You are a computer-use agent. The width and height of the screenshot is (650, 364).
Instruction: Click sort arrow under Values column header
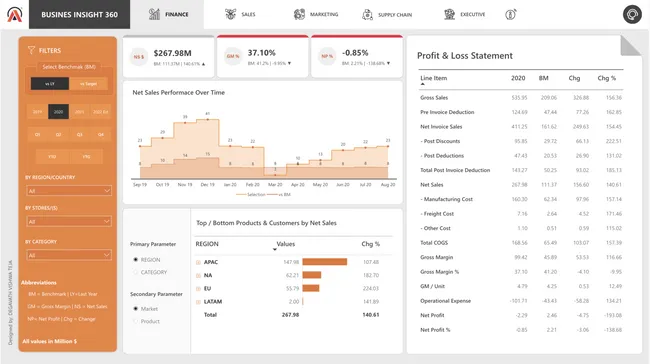pyautogui.click(x=274, y=250)
